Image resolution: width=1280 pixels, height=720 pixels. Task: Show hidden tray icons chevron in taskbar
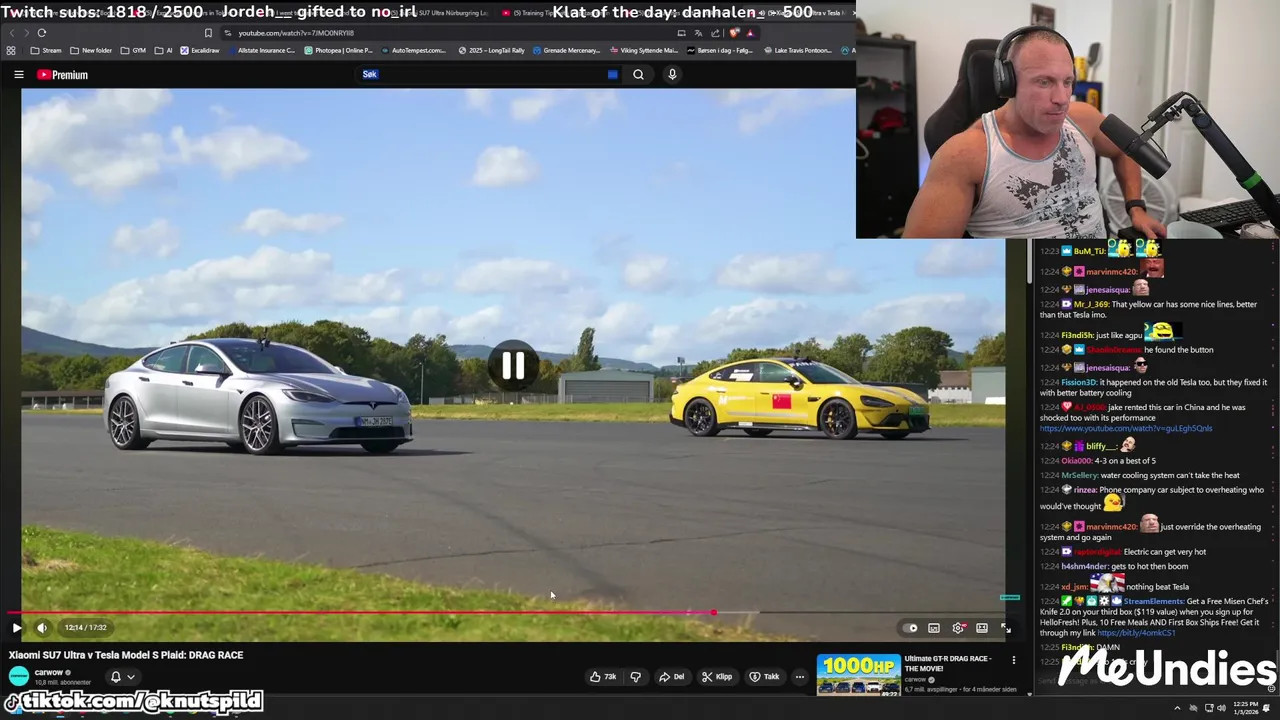1177,708
